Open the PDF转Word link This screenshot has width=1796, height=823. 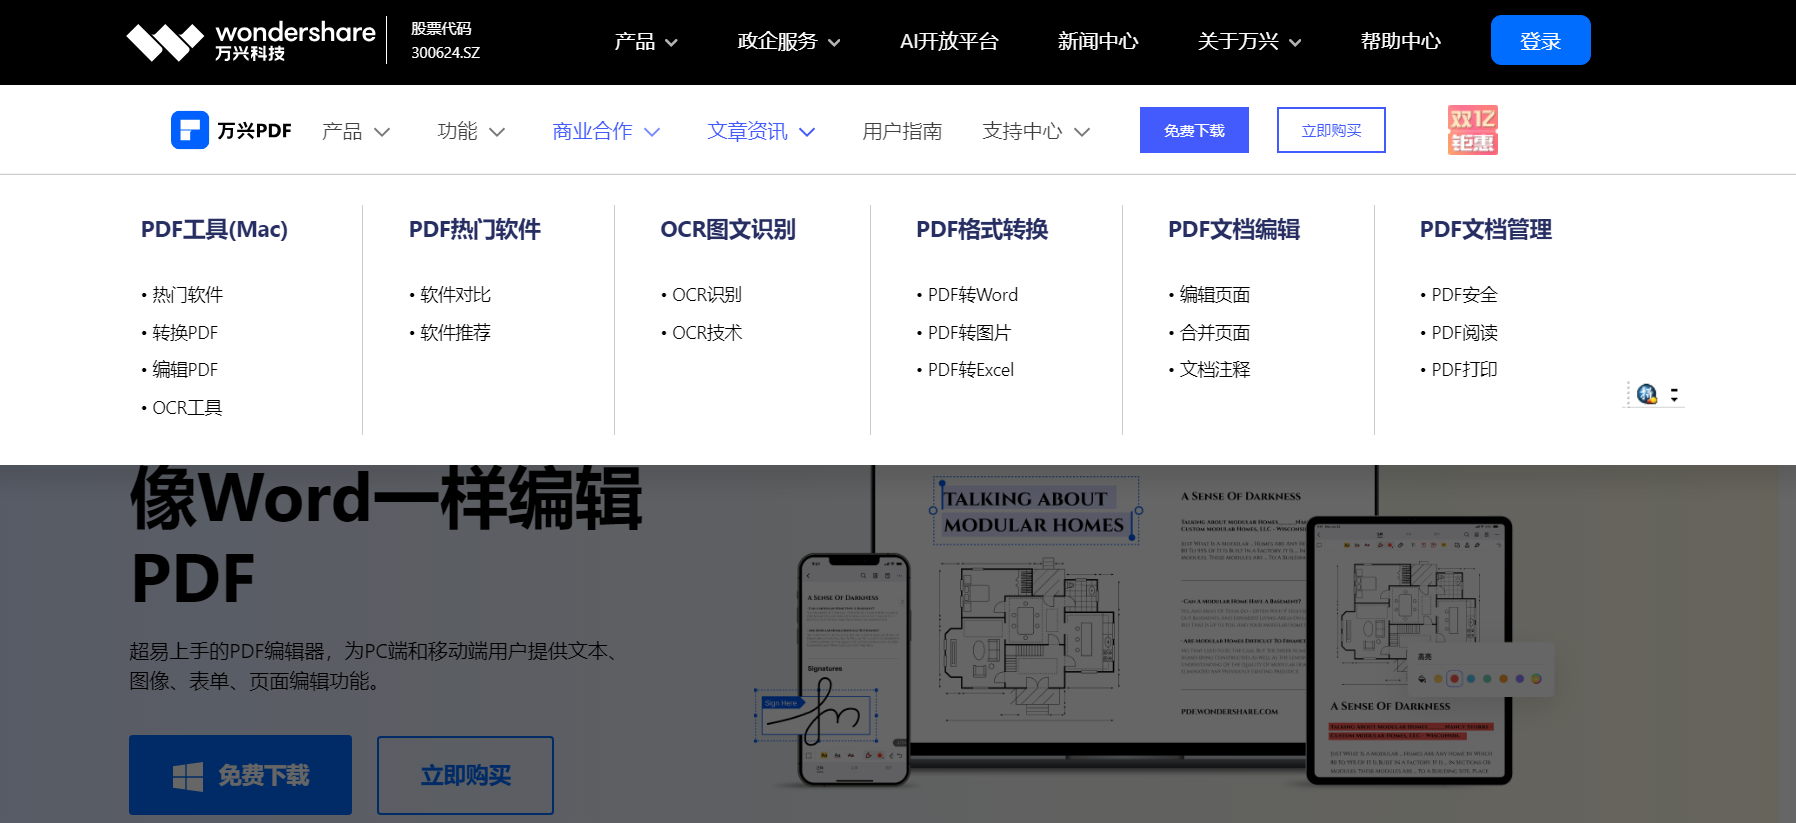[972, 295]
